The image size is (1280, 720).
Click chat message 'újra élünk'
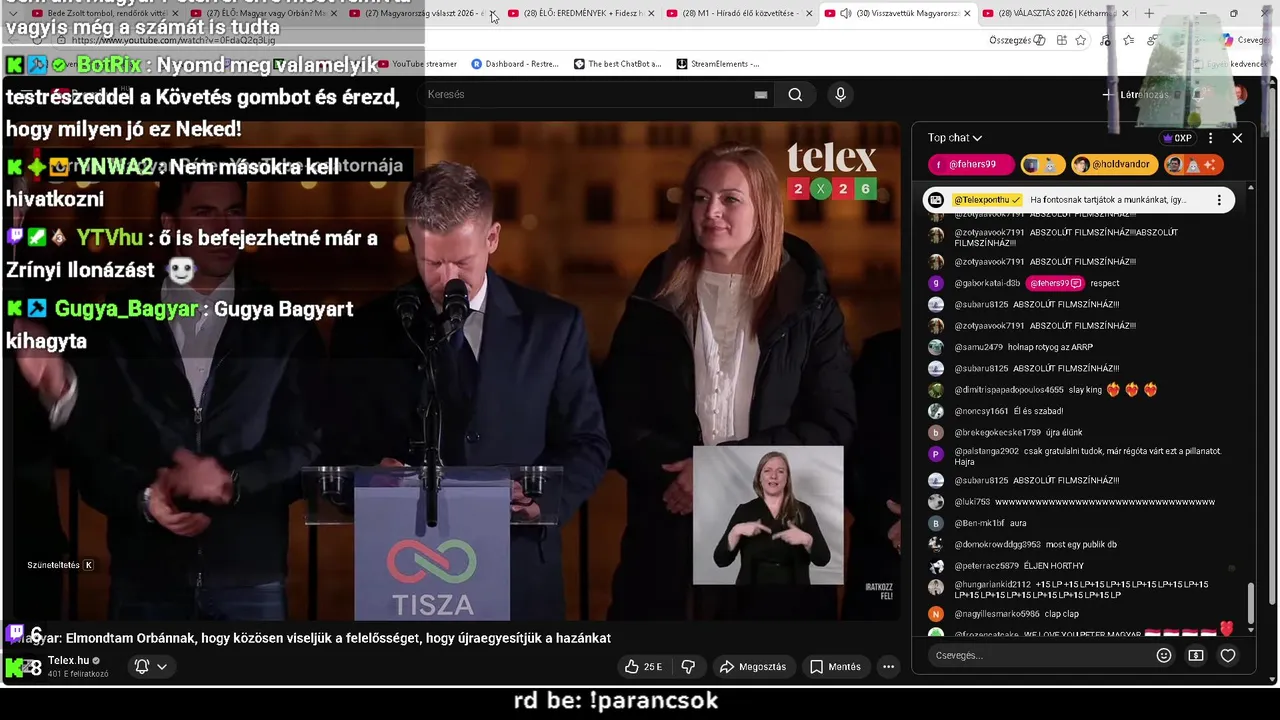(x=1065, y=433)
